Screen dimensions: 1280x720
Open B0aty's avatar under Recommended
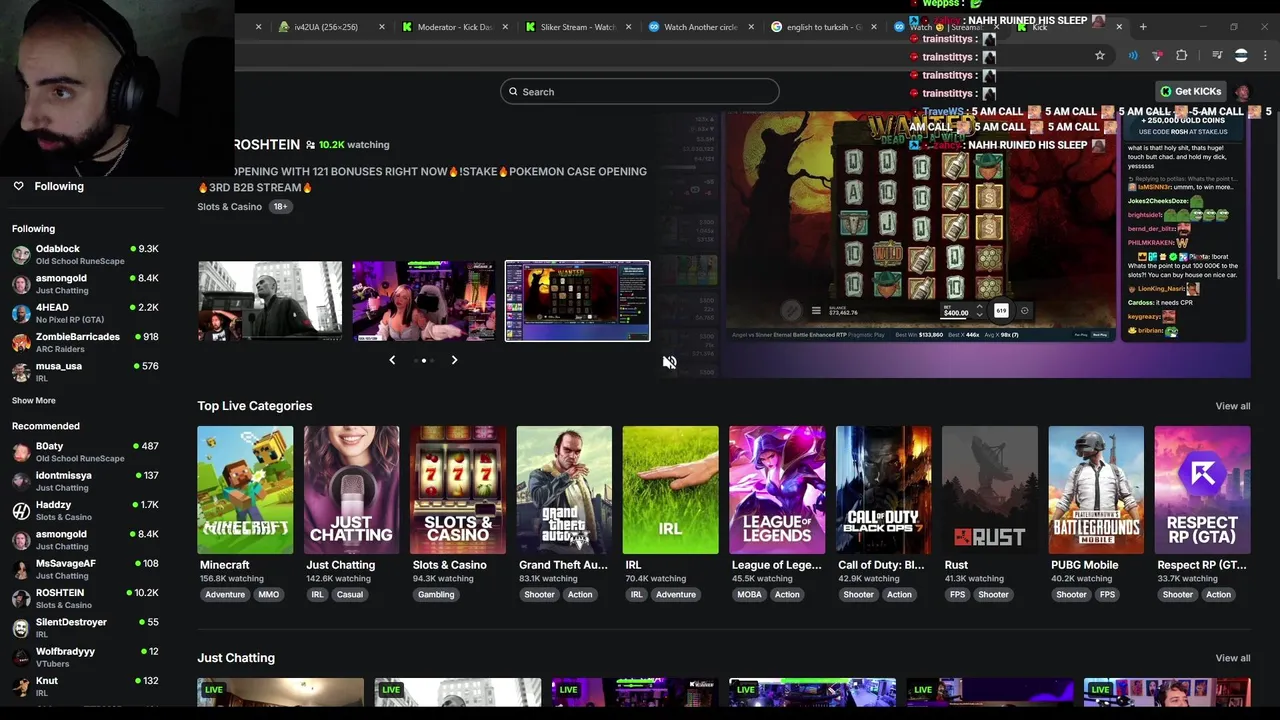click(x=21, y=452)
